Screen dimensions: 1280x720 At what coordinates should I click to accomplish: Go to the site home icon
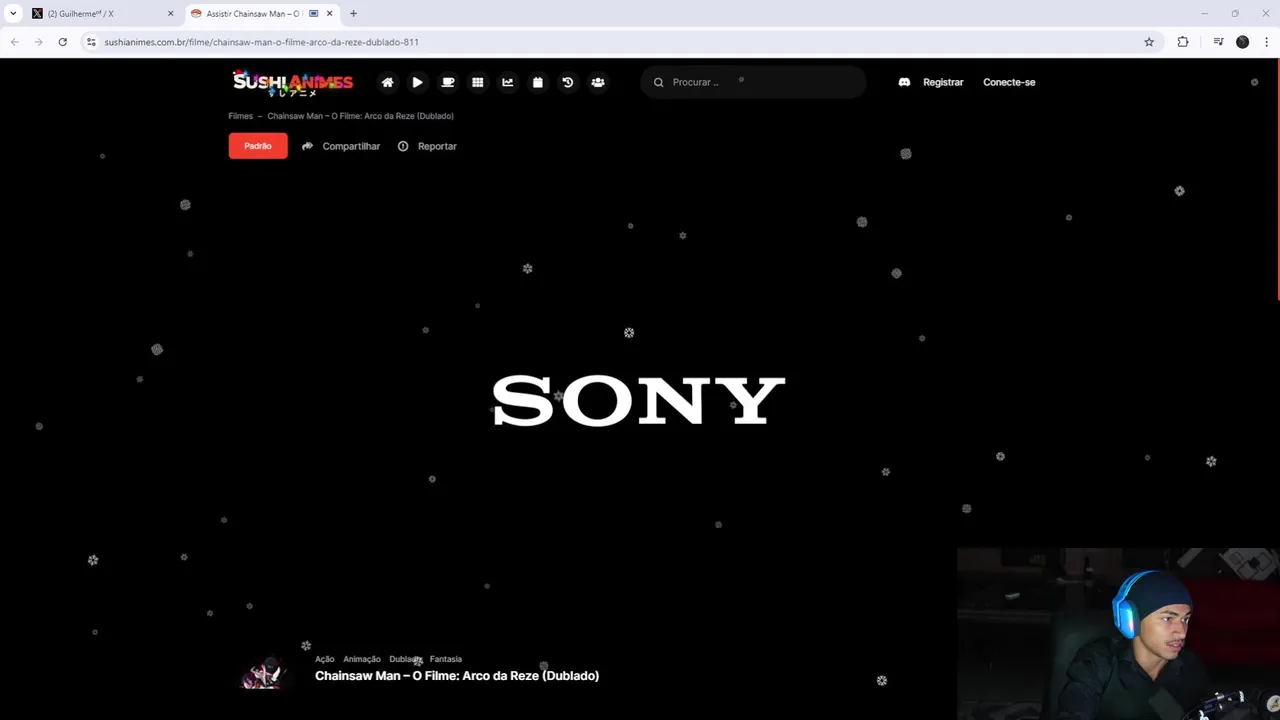click(x=387, y=82)
